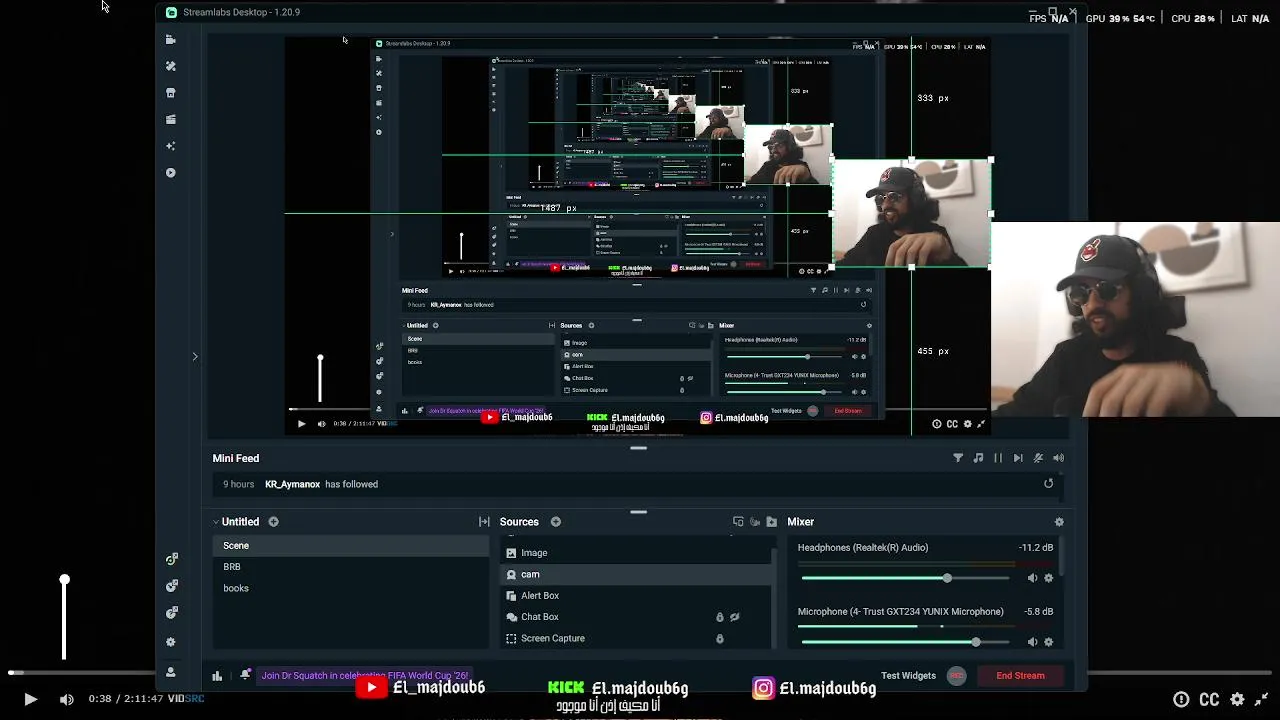Click the video player vertical volume slider
1280x720 pixels.
[x=64, y=618]
